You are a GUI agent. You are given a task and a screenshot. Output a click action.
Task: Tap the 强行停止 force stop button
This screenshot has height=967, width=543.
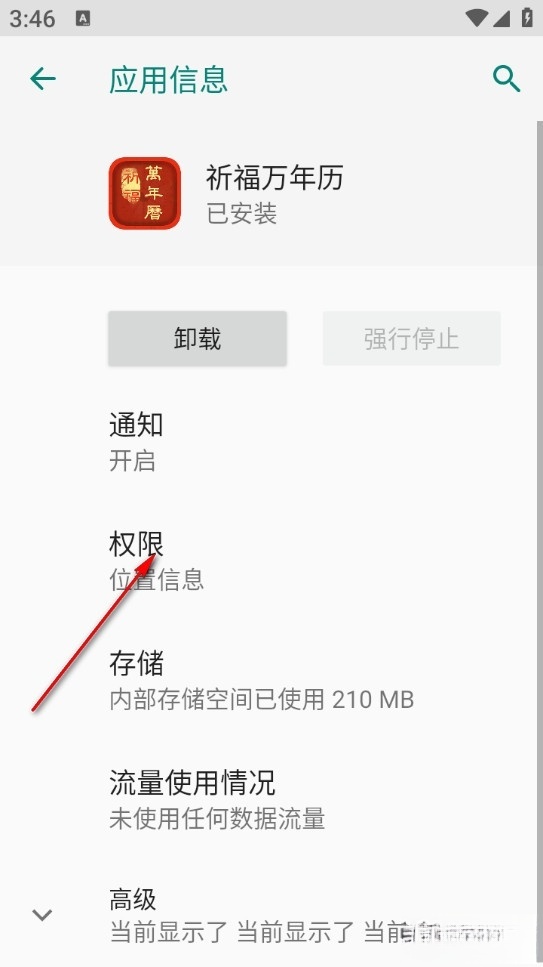tap(412, 339)
